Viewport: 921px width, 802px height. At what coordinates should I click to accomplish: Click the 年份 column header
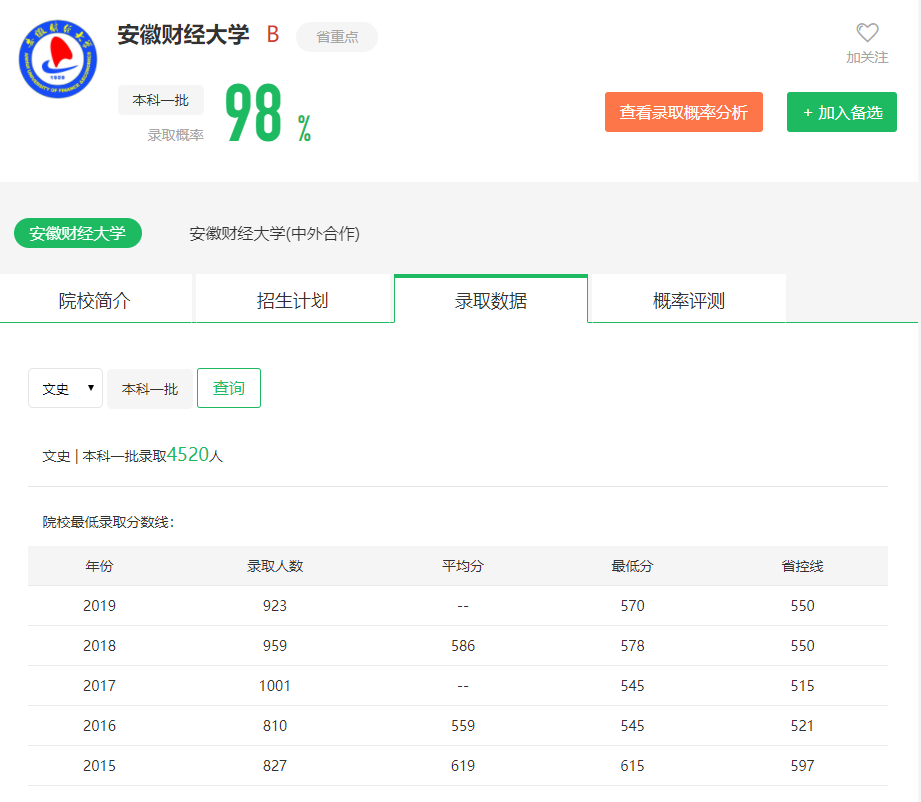[x=99, y=566]
